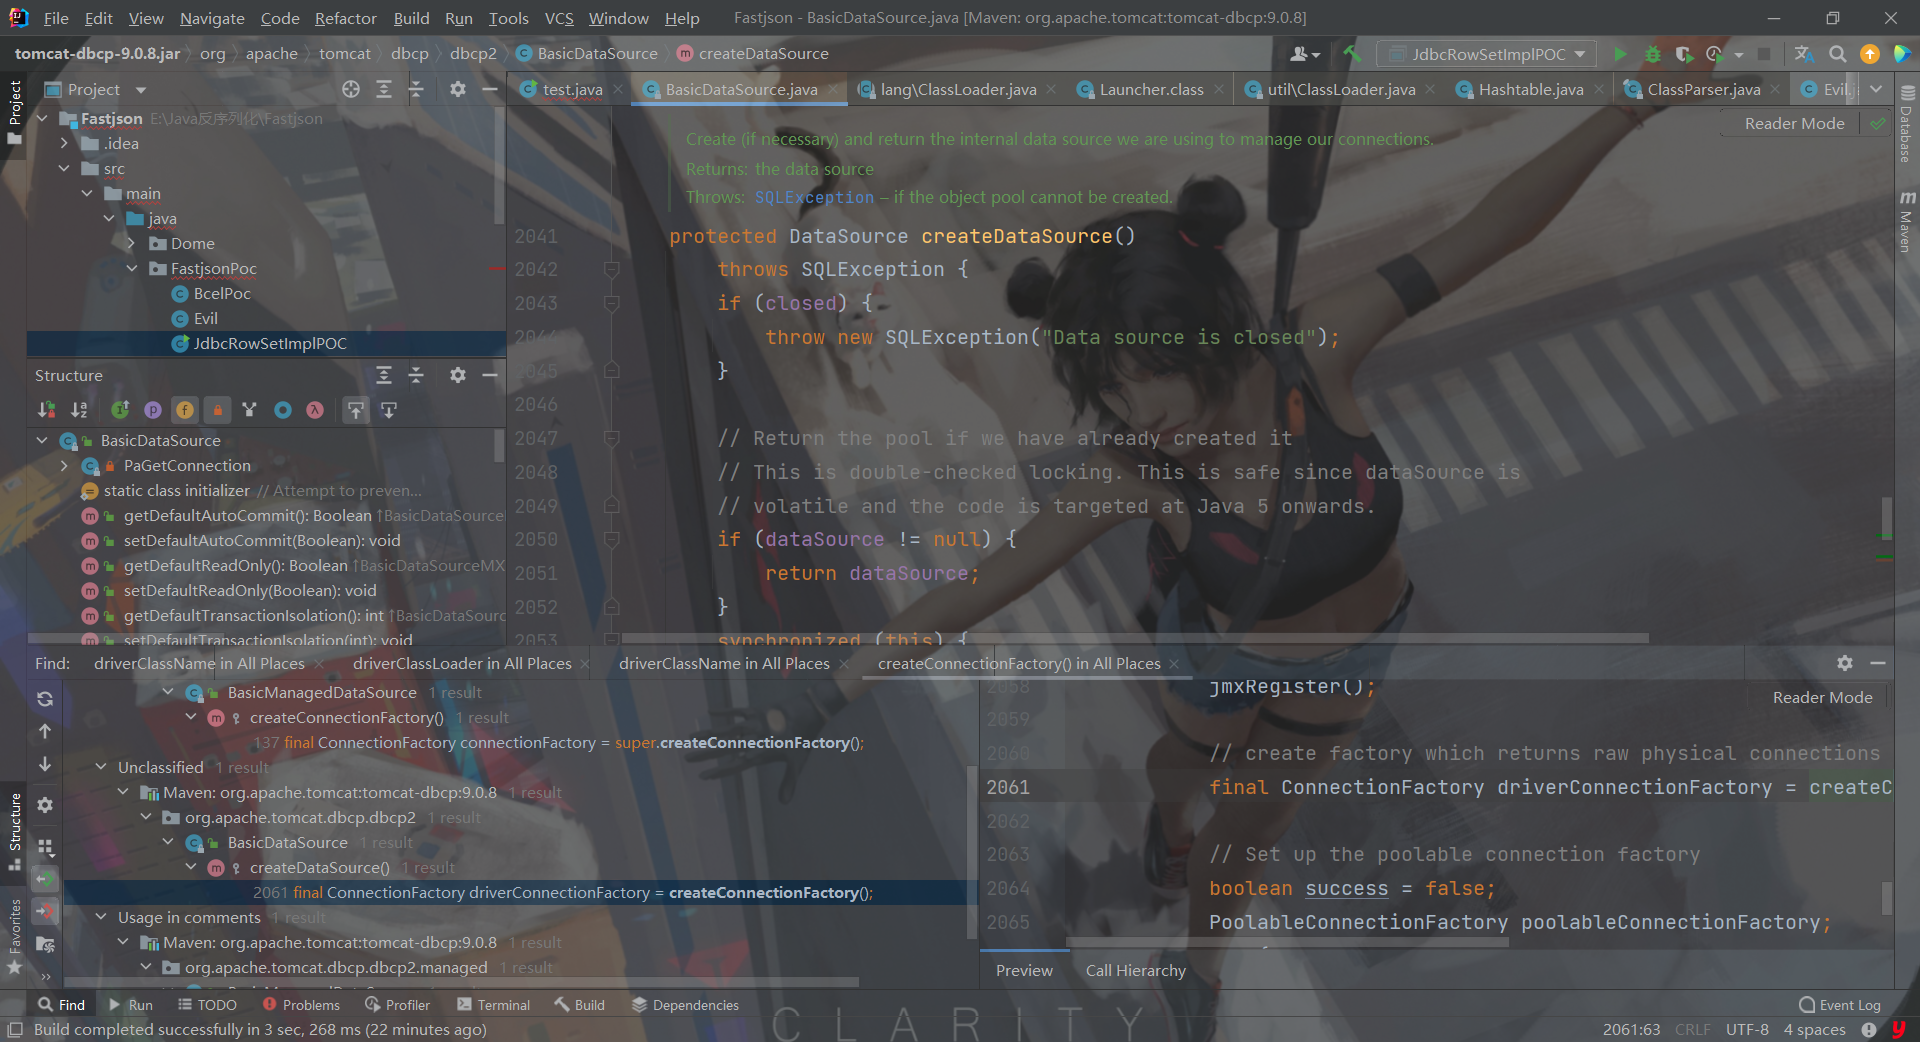Screen dimensions: 1920x1042
Task: Run the JdbcRowSetImplPOC configuration
Action: (1620, 54)
